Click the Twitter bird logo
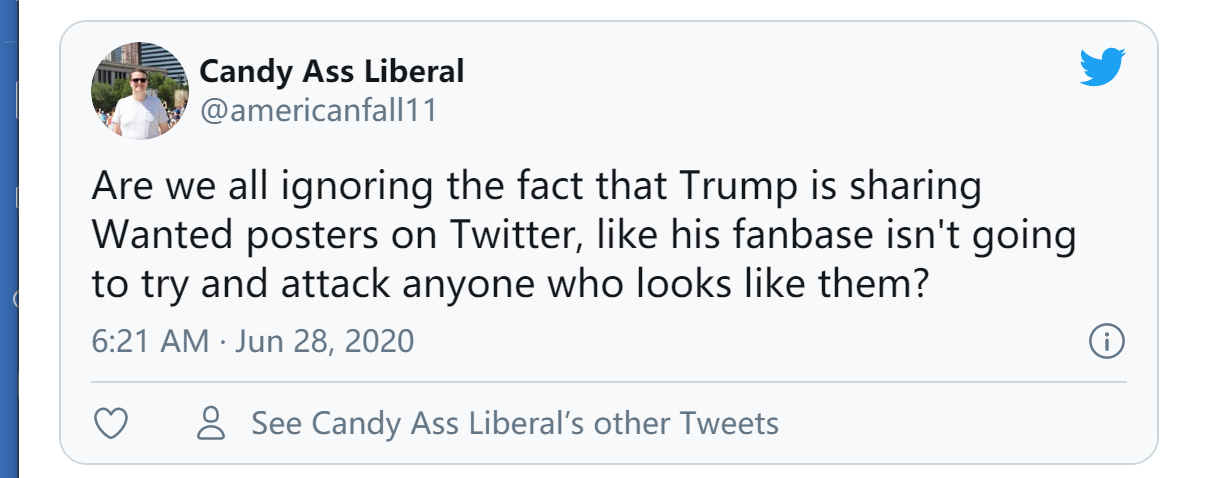The height and width of the screenshot is (478, 1231). 1102,68
